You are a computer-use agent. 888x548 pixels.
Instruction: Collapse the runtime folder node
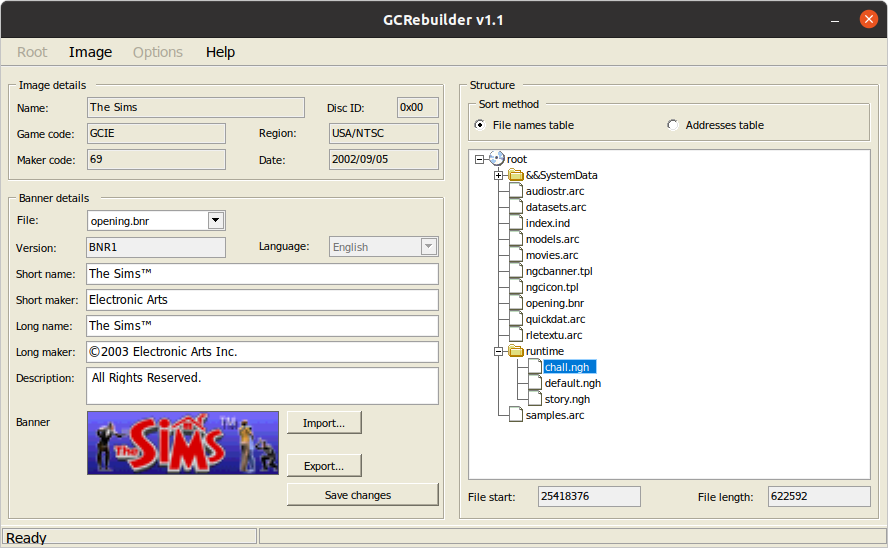[498, 351]
